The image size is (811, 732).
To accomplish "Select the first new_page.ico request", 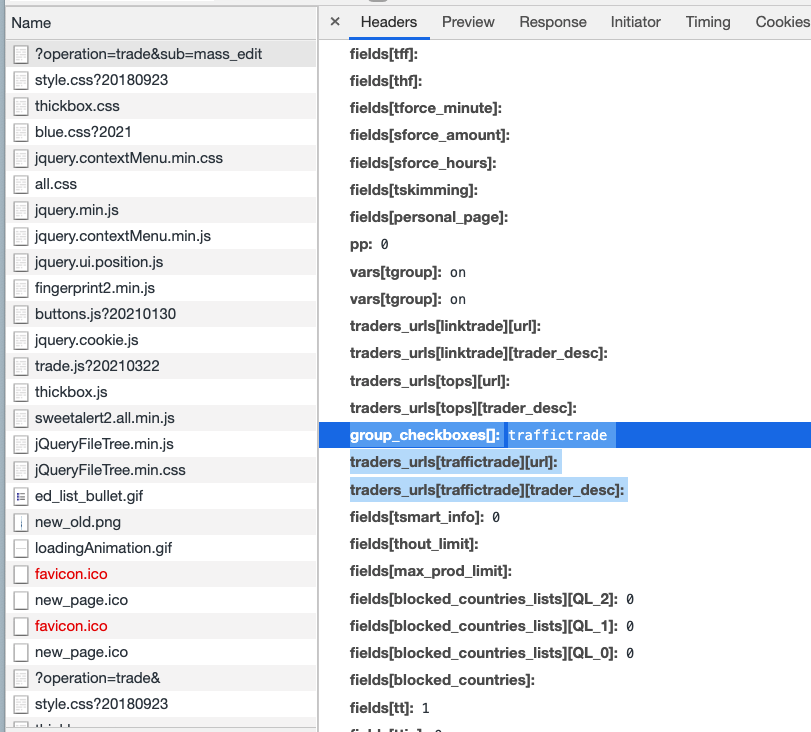I will [x=161, y=600].
